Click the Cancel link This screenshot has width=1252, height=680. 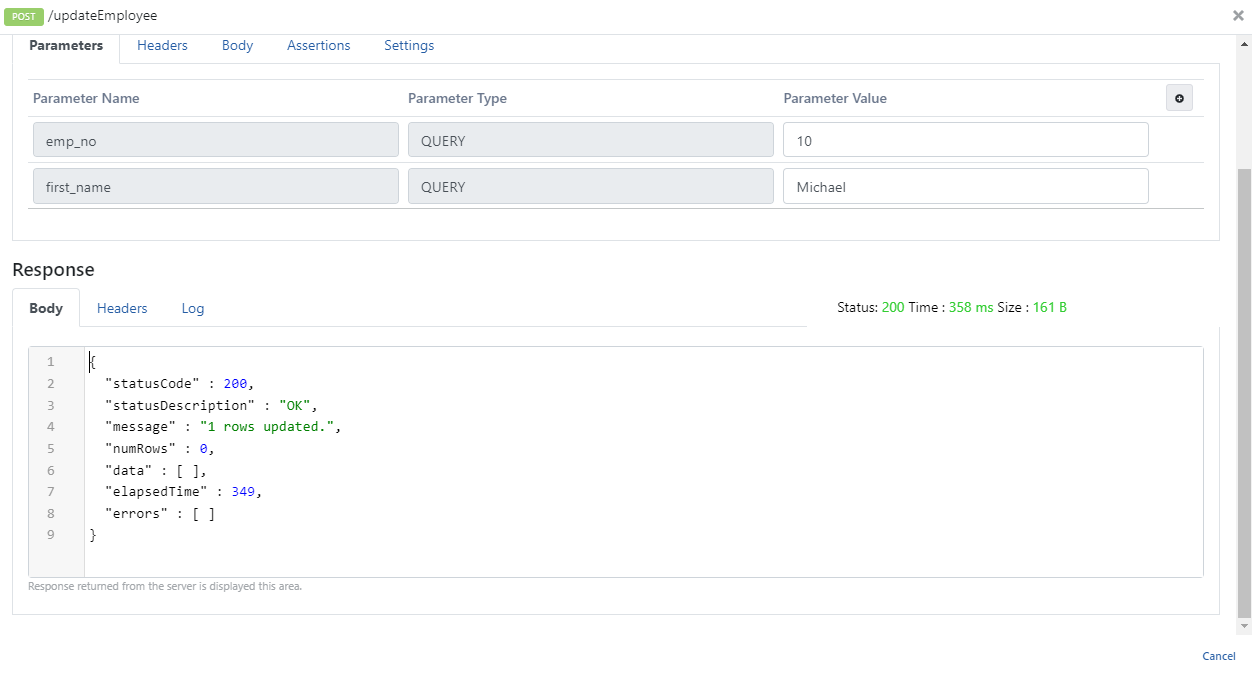pos(1219,656)
